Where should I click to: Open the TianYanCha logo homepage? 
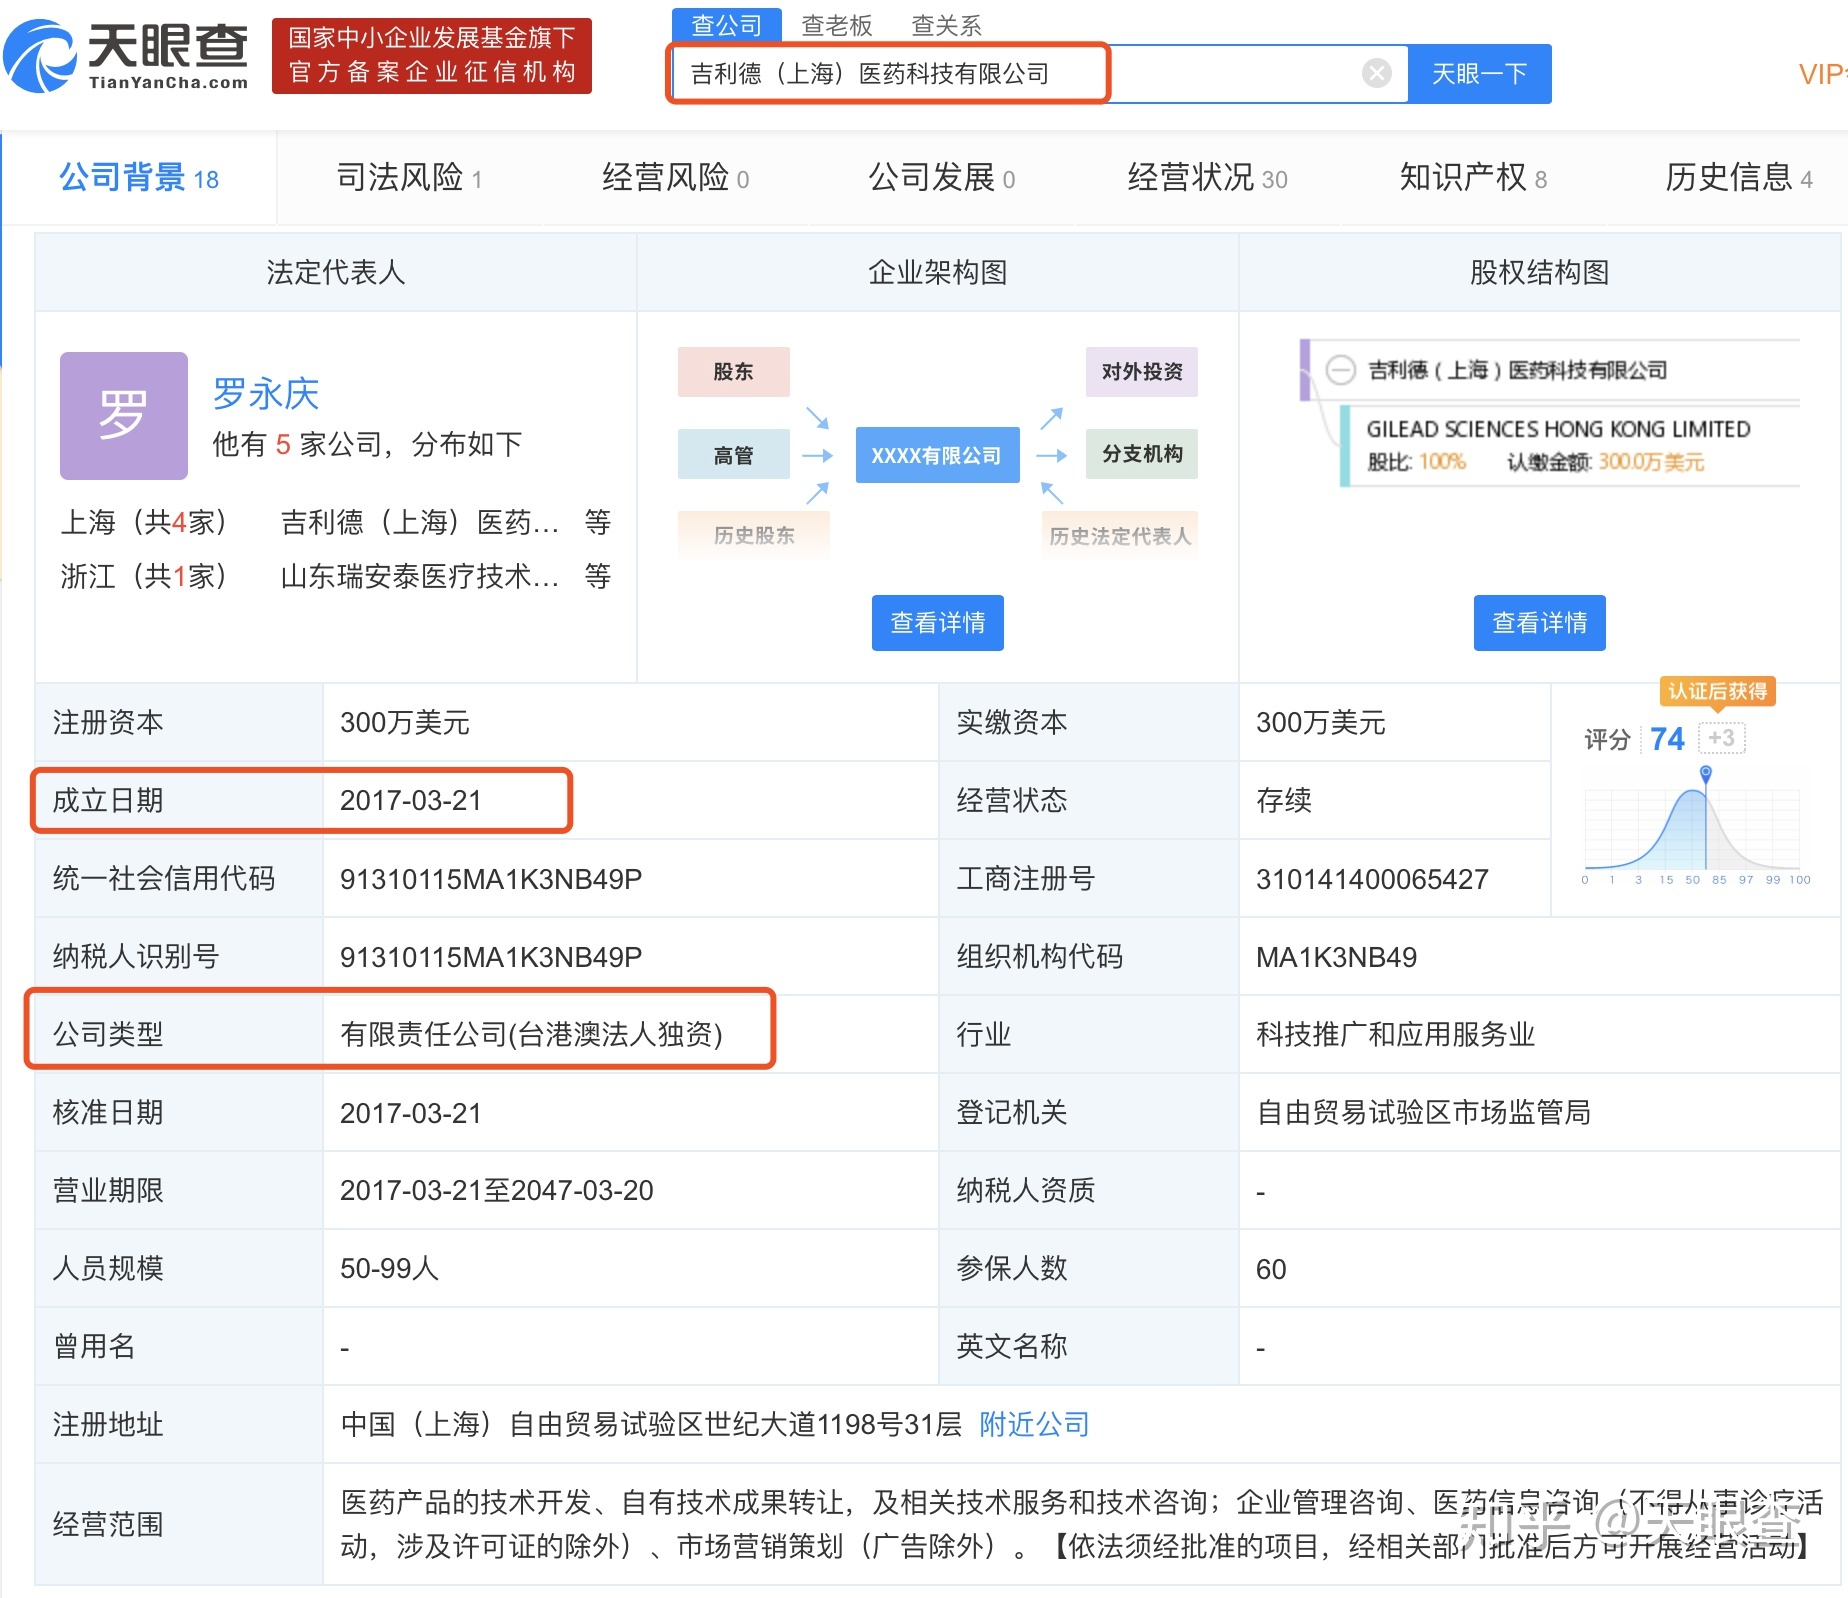click(126, 56)
